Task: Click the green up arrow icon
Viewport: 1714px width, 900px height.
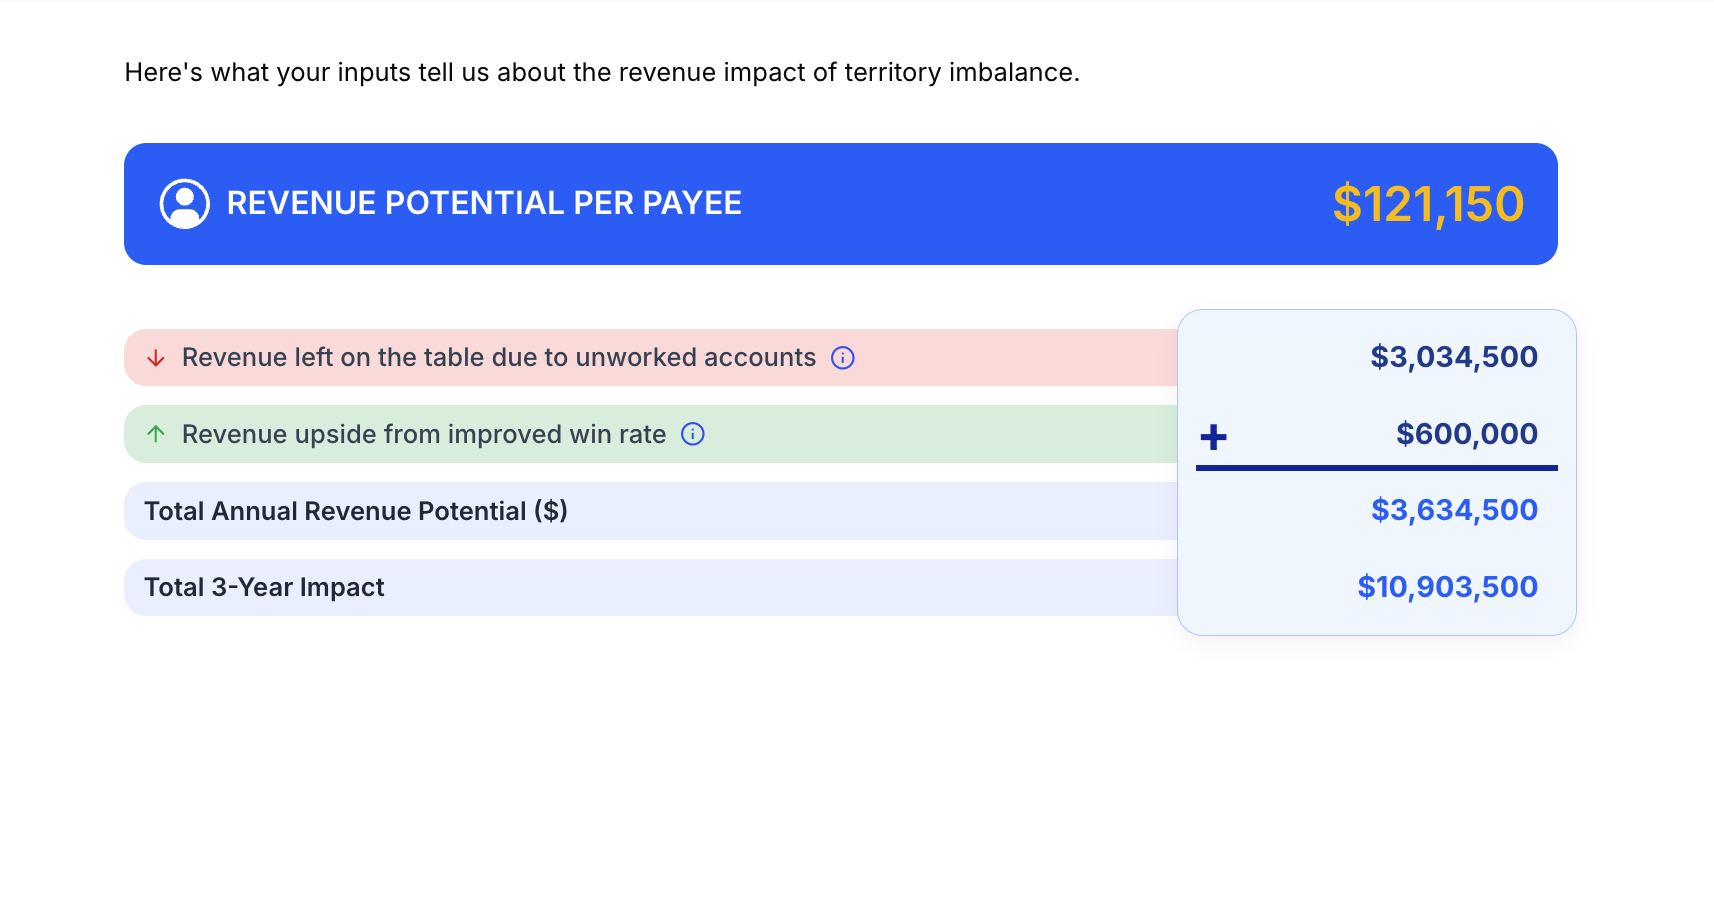Action: tap(156, 434)
